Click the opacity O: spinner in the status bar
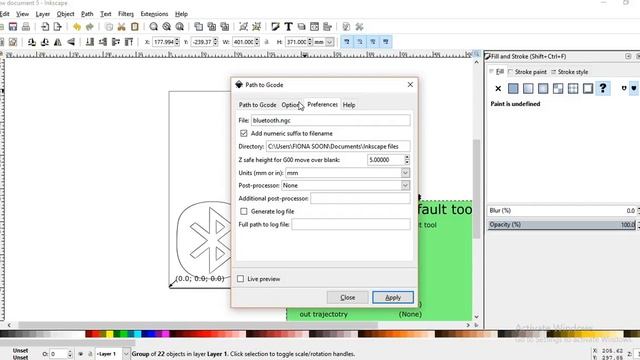The image size is (640, 360). click(x=70, y=354)
